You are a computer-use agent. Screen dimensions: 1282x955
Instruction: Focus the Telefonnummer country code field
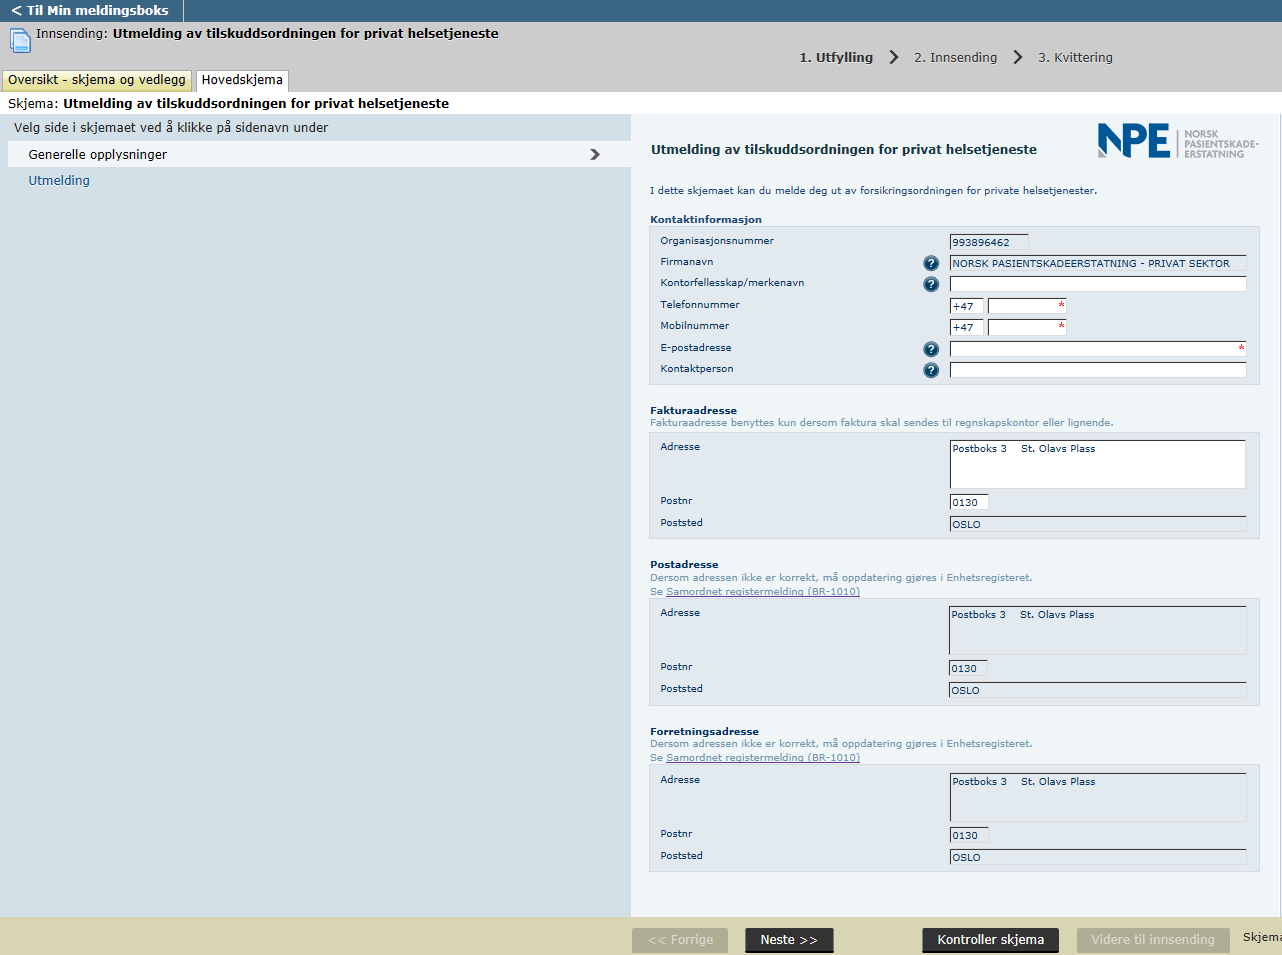966,306
